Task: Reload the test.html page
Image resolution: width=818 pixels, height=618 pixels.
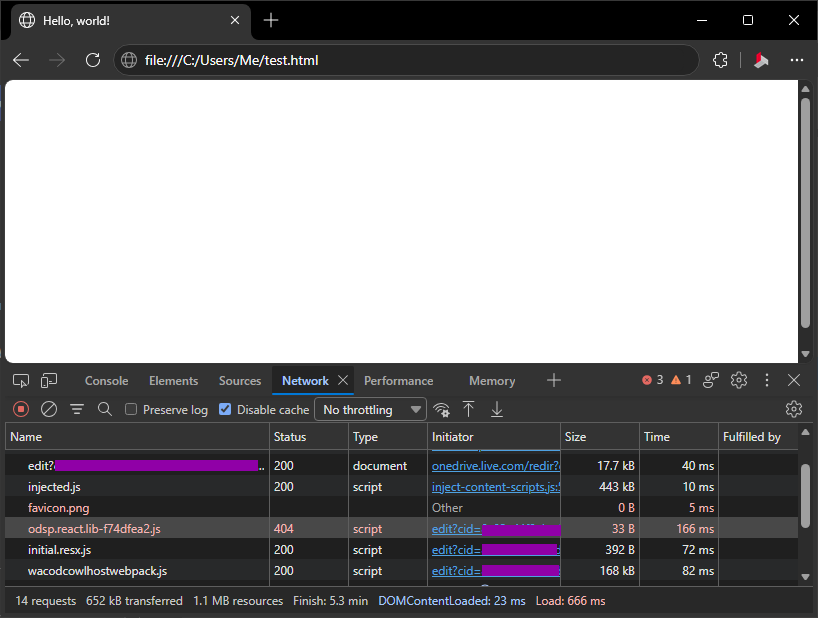Action: tap(93, 60)
